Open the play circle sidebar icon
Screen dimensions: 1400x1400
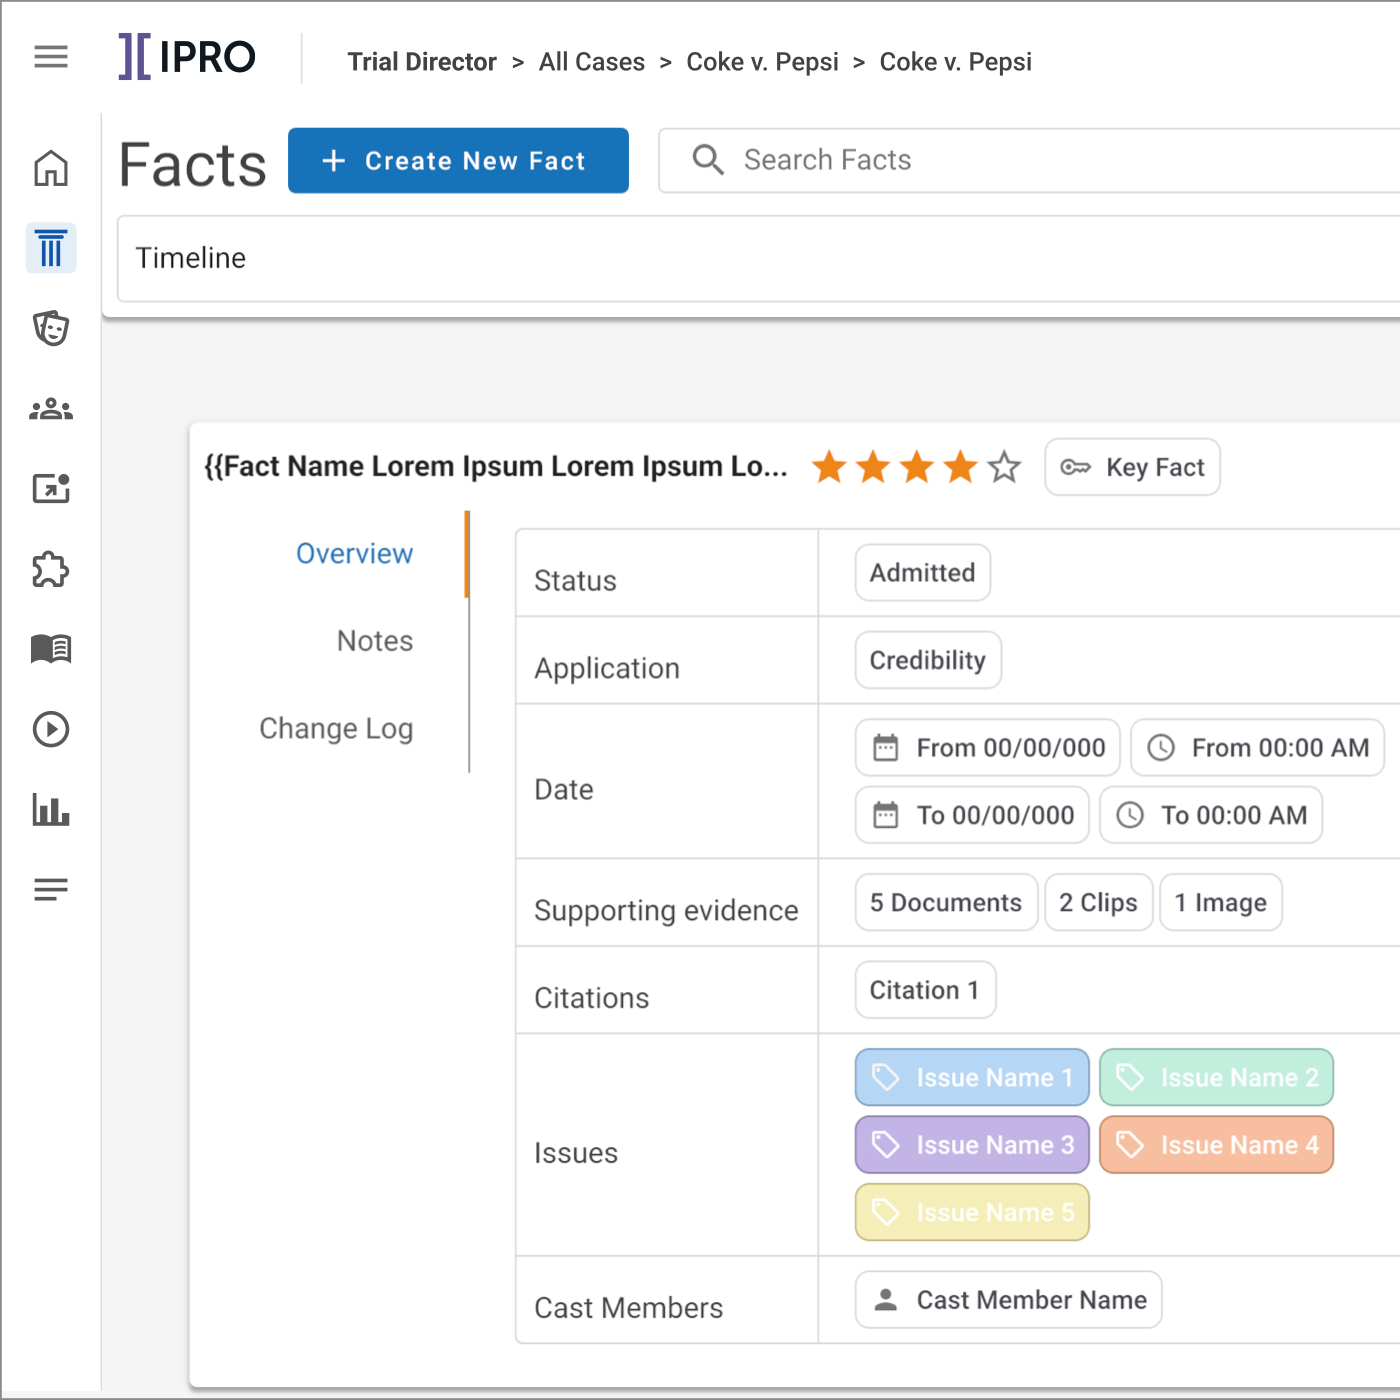click(51, 729)
